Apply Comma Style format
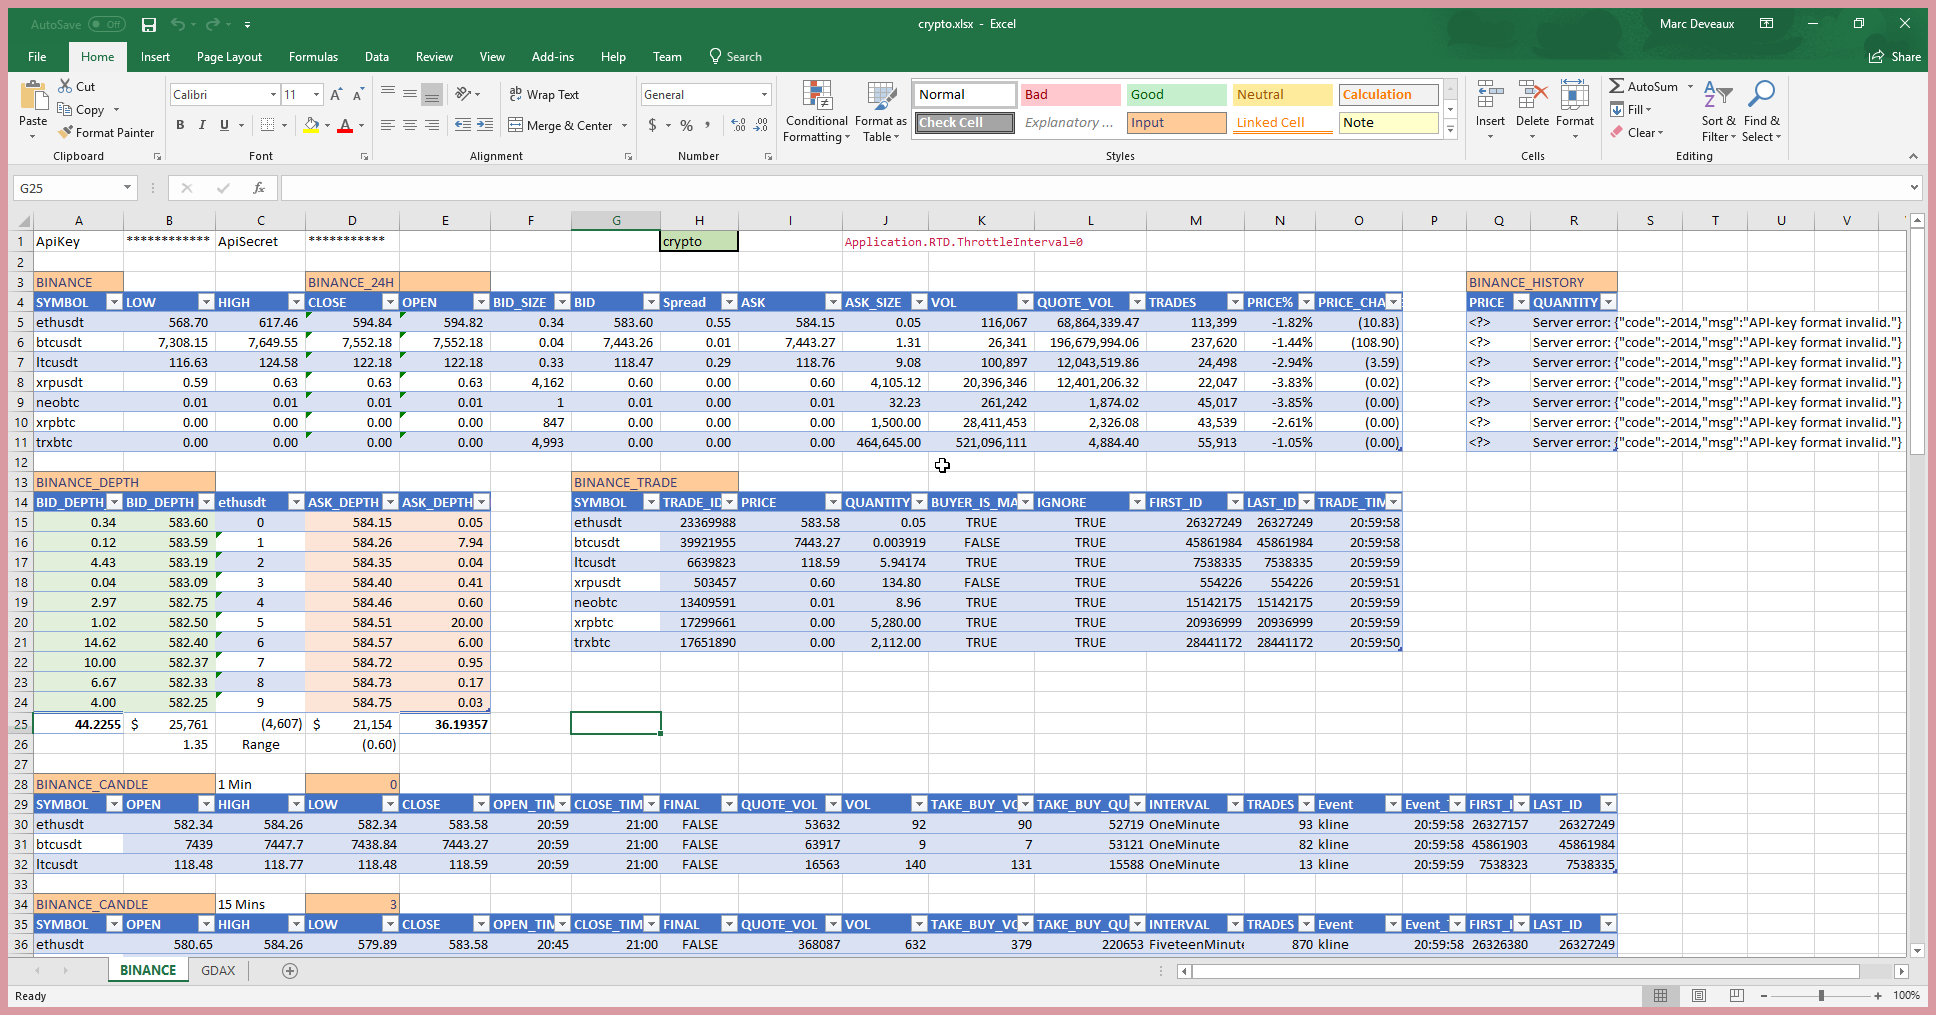 click(707, 125)
